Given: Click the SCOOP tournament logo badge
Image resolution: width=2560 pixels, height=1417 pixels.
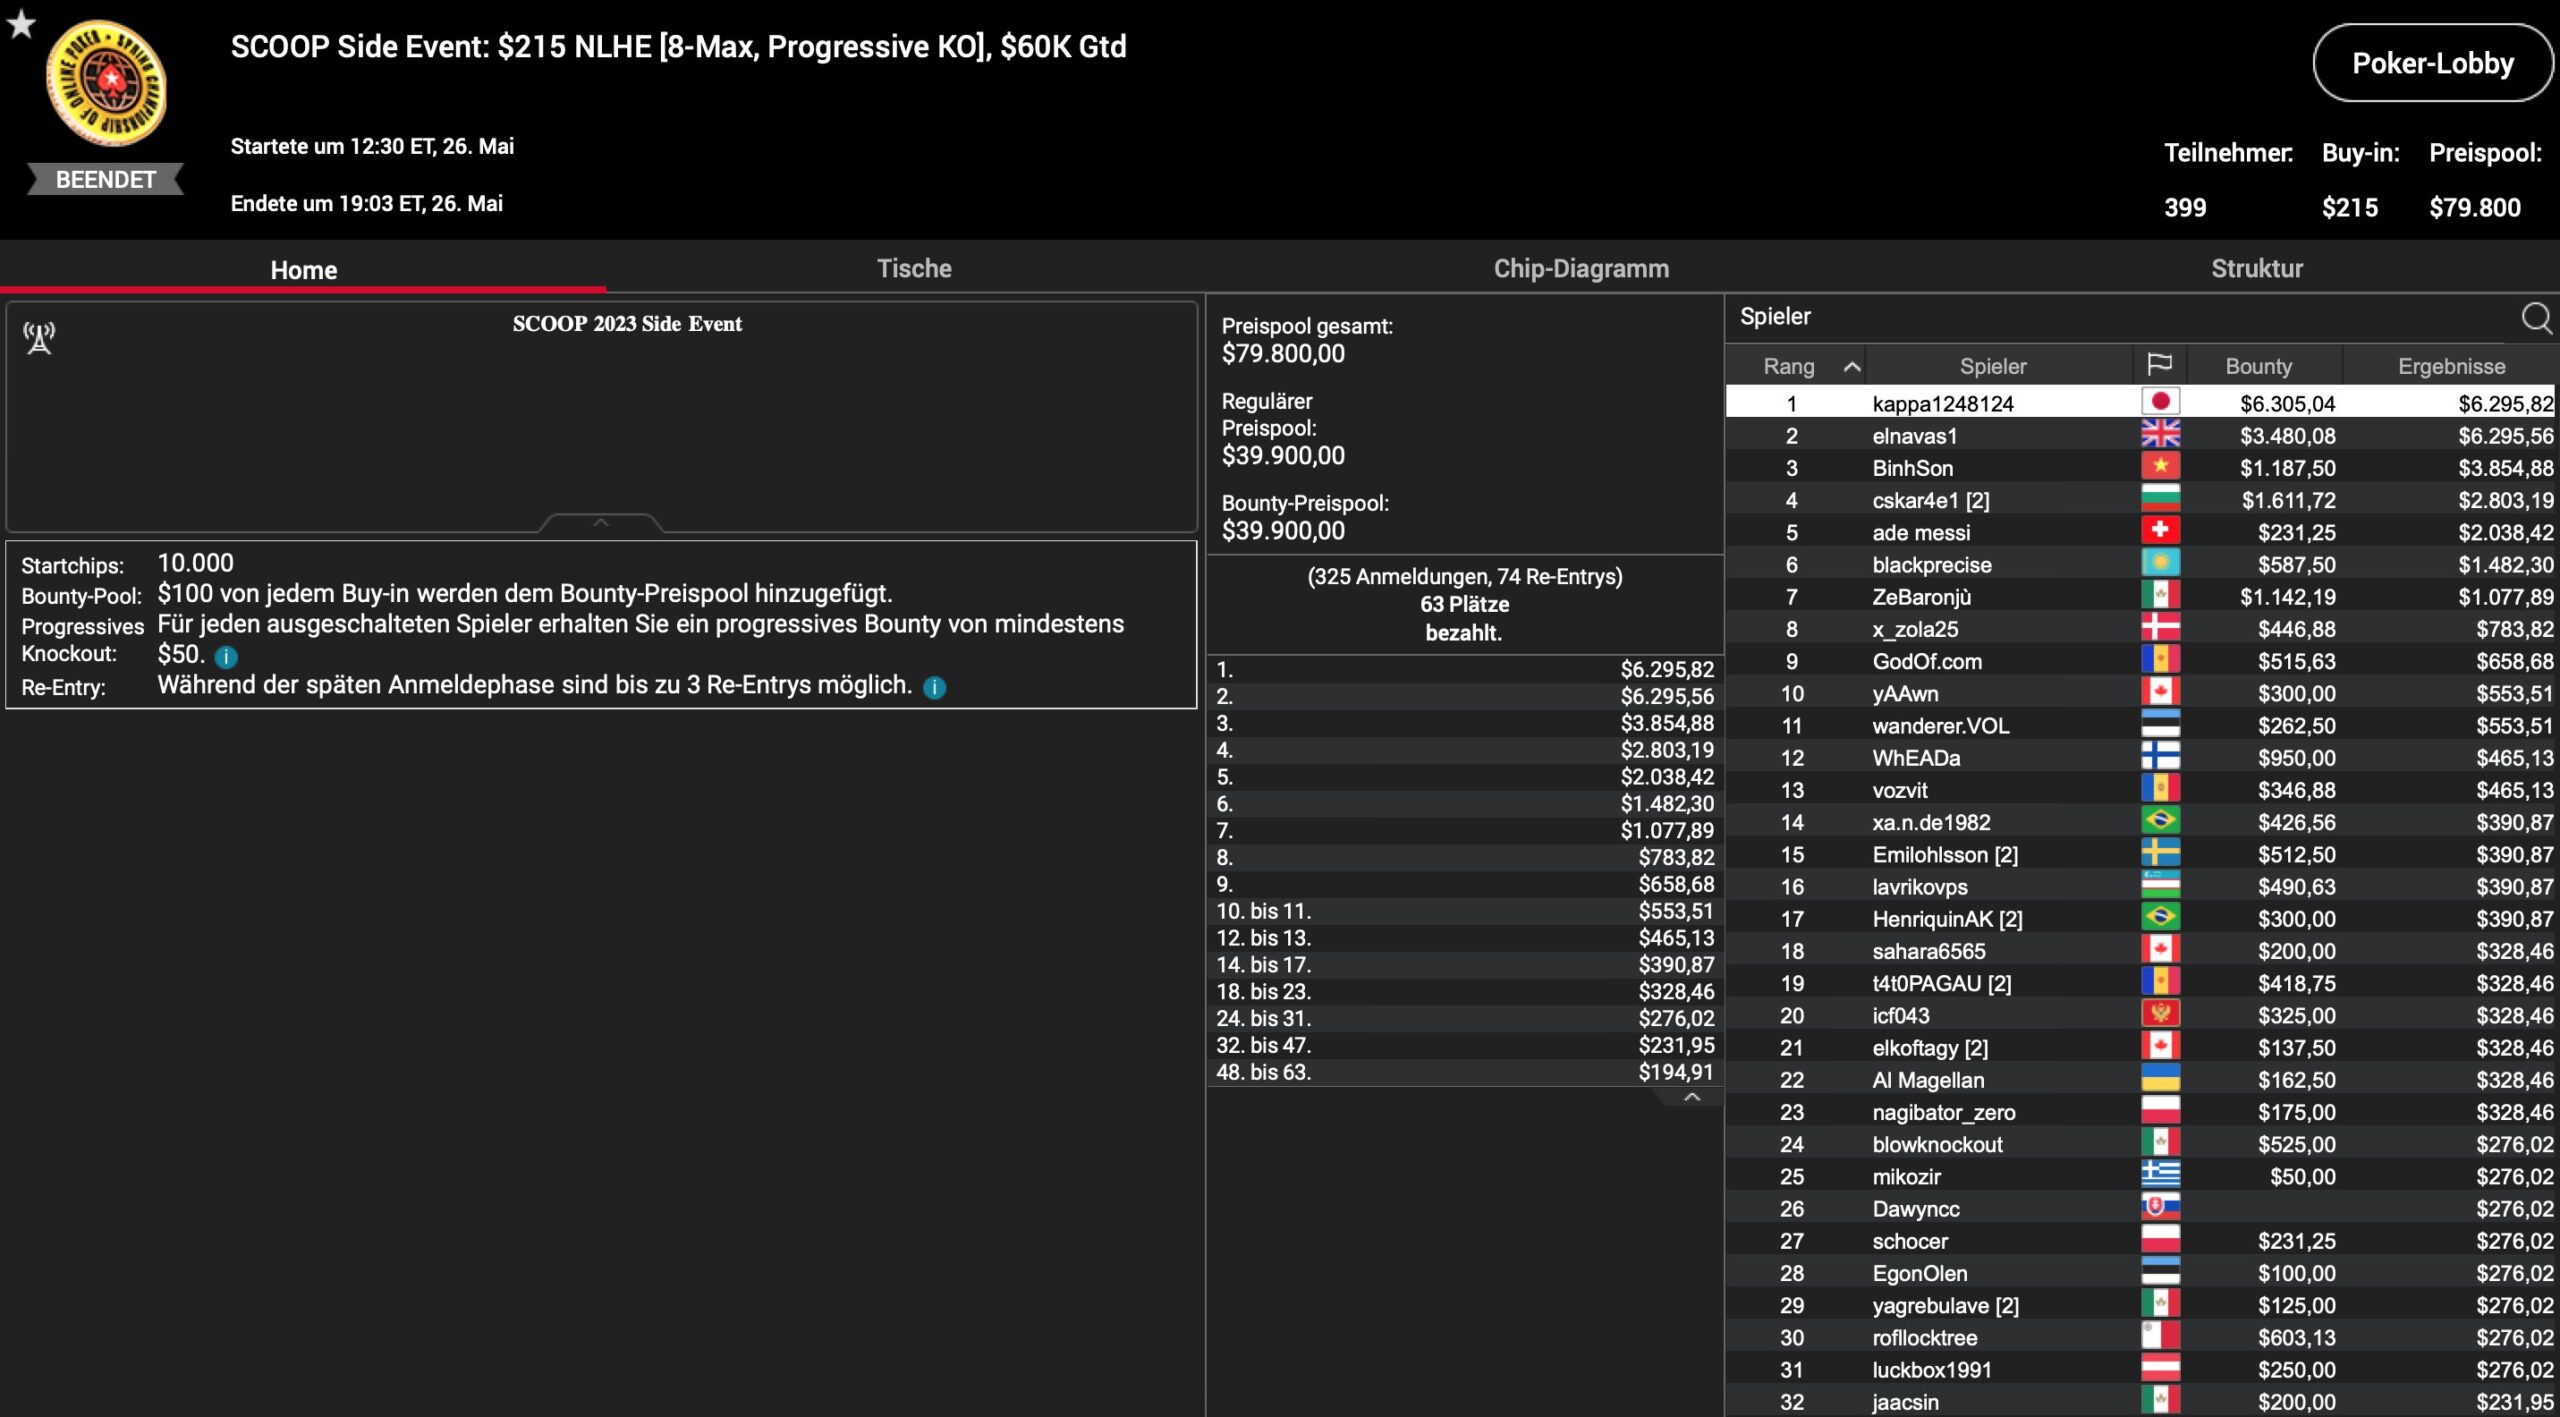Looking at the screenshot, I should coord(106,84).
